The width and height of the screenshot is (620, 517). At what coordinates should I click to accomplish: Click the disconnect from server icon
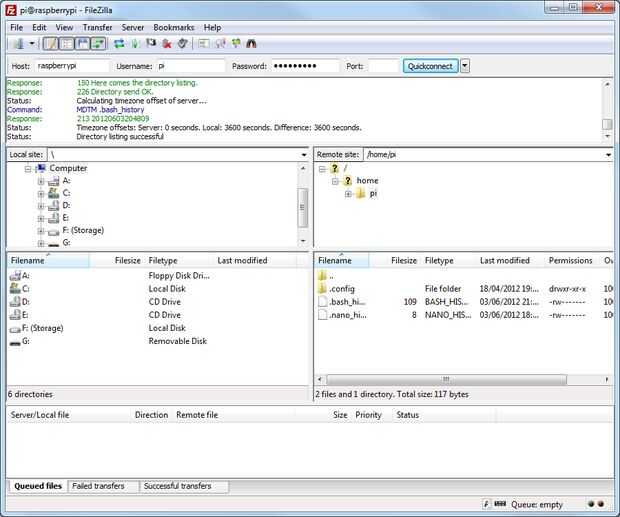[x=167, y=44]
